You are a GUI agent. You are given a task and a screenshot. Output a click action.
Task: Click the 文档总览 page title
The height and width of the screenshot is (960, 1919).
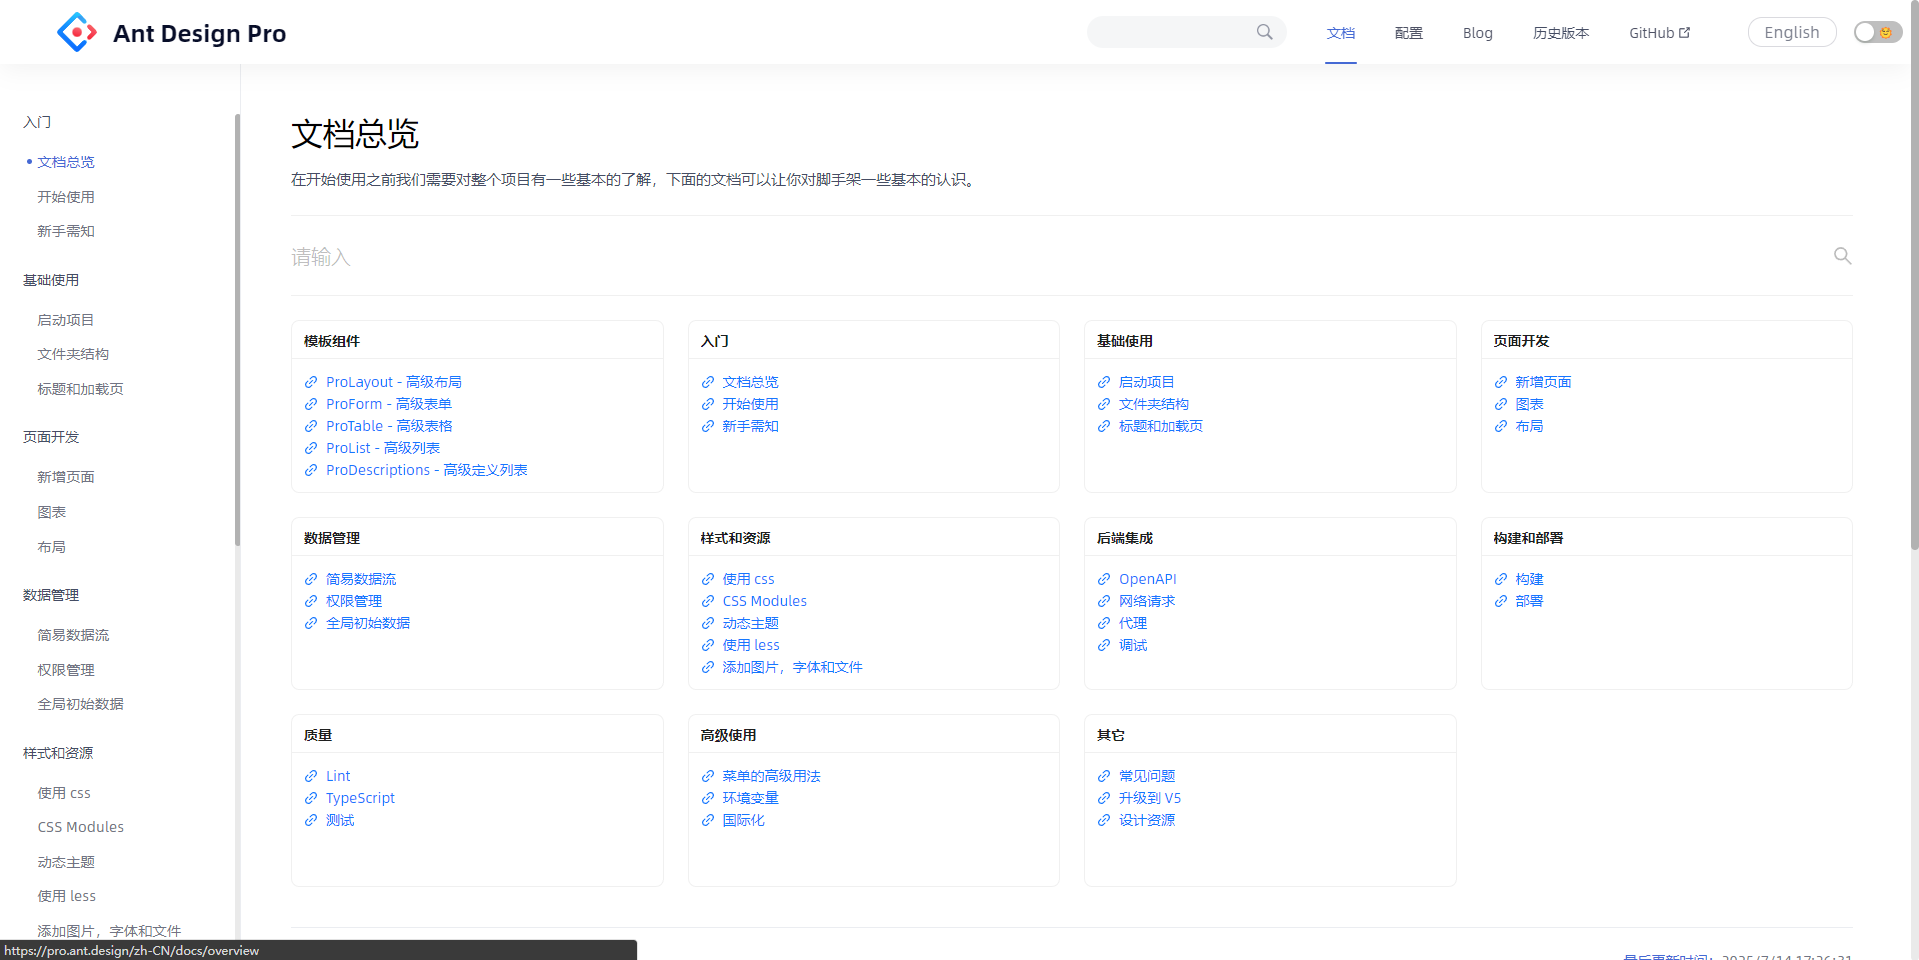pyautogui.click(x=355, y=134)
